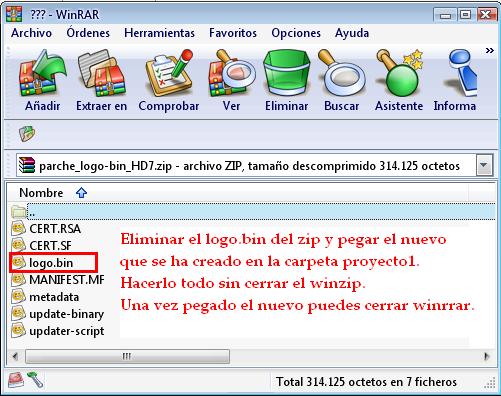Open the Órdenes menu
501x396 pixels.
pos(88,33)
